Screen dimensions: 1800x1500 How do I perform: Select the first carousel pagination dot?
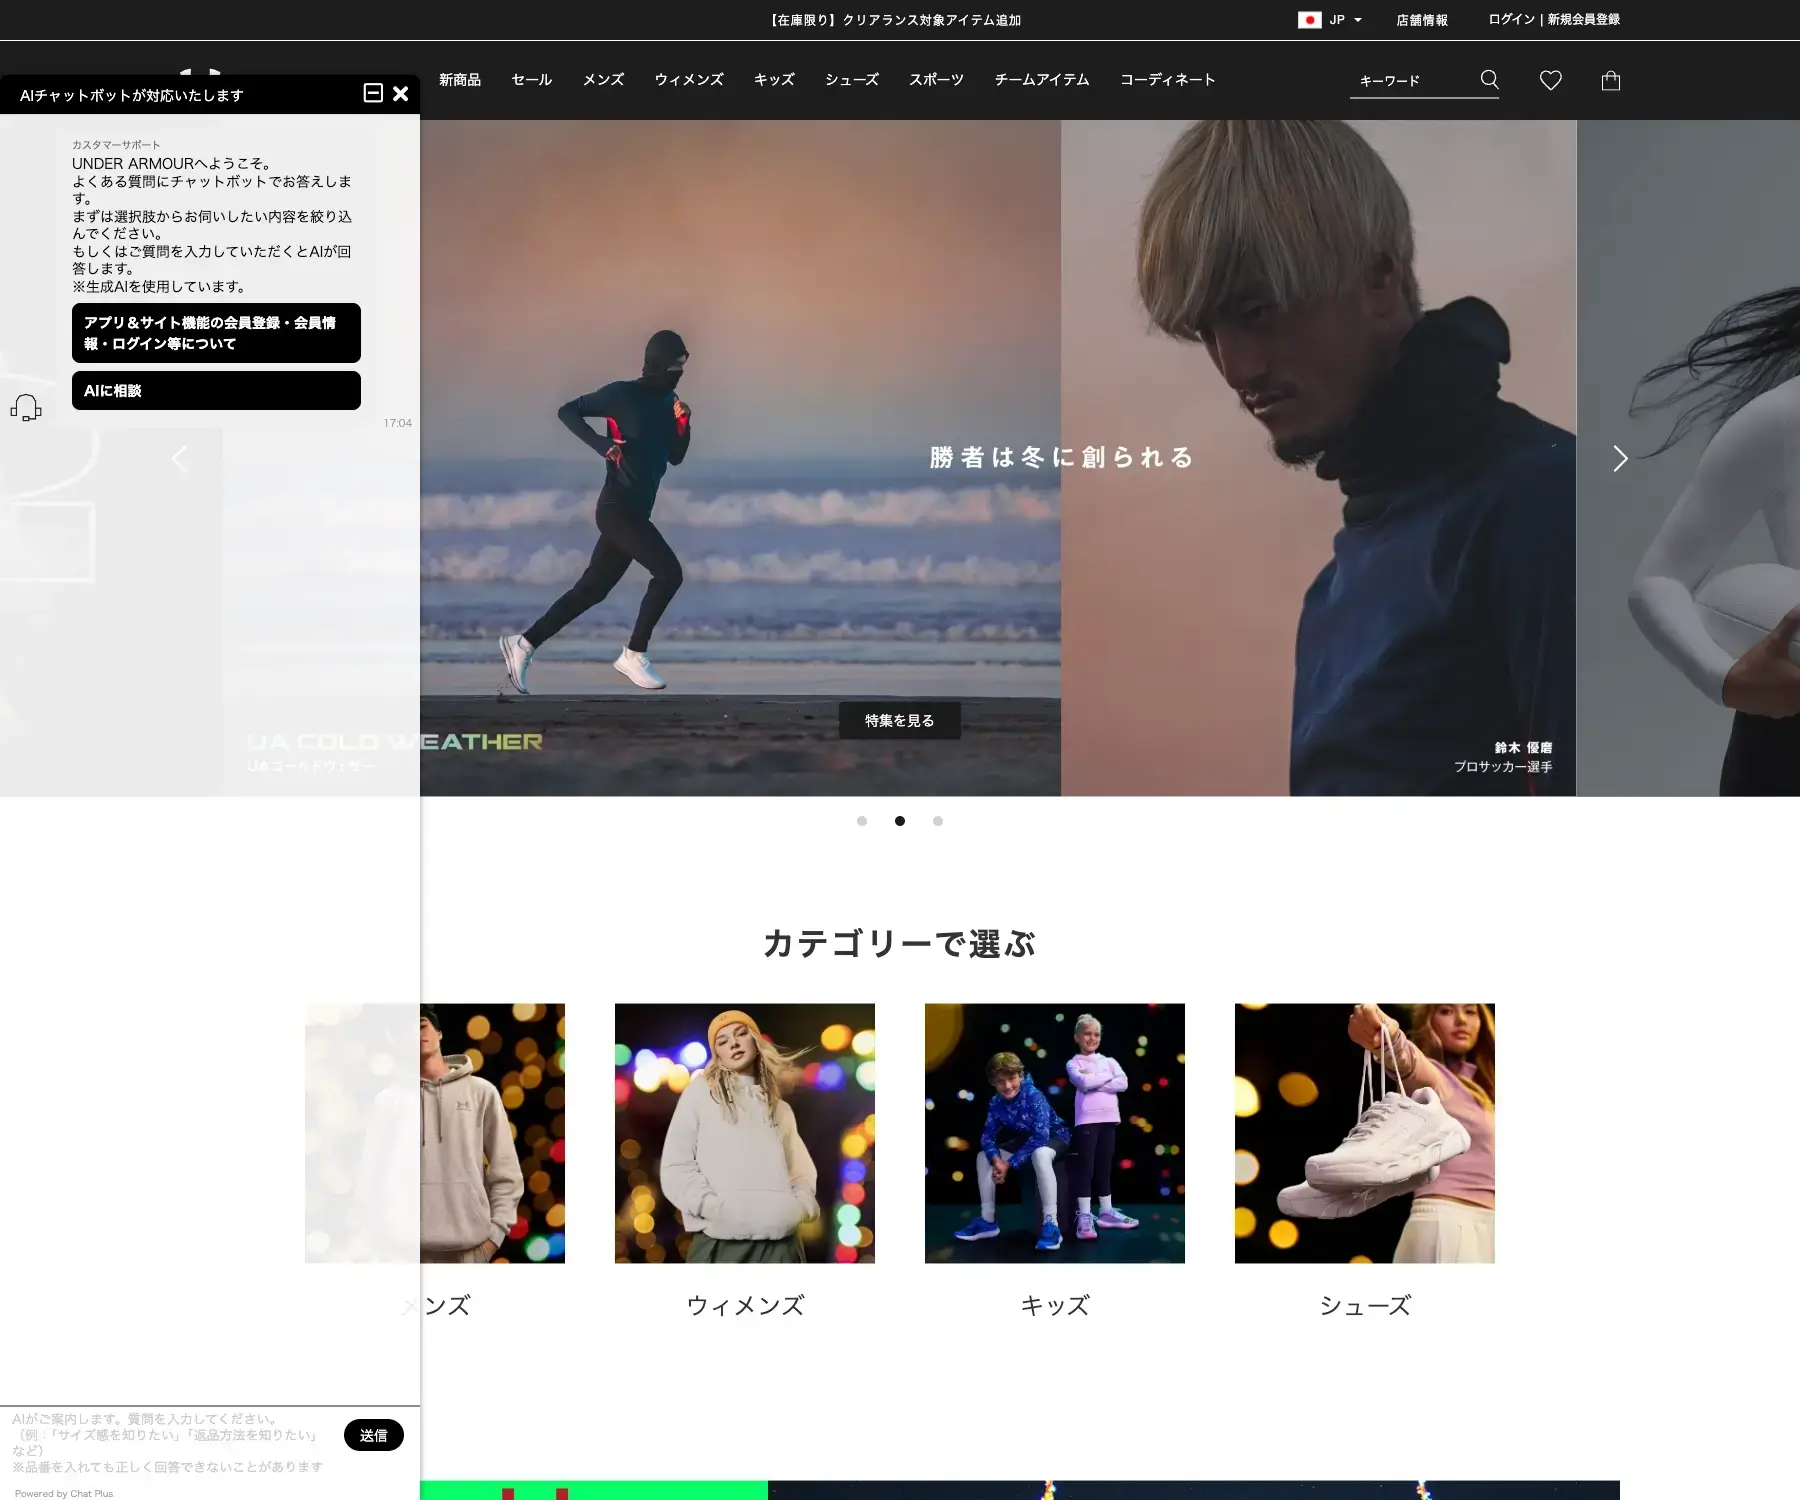pyautogui.click(x=862, y=821)
